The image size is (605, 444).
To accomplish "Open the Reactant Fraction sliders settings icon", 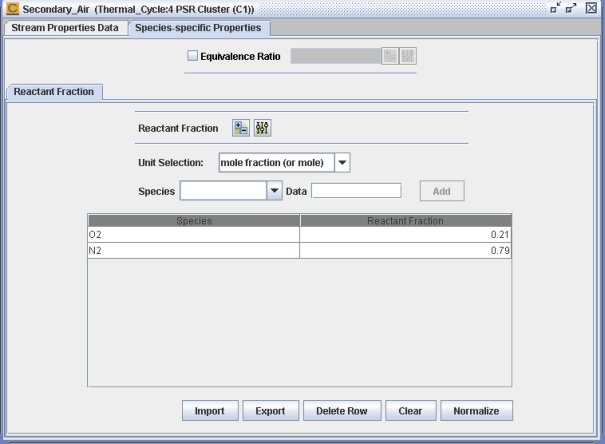I will pos(262,128).
